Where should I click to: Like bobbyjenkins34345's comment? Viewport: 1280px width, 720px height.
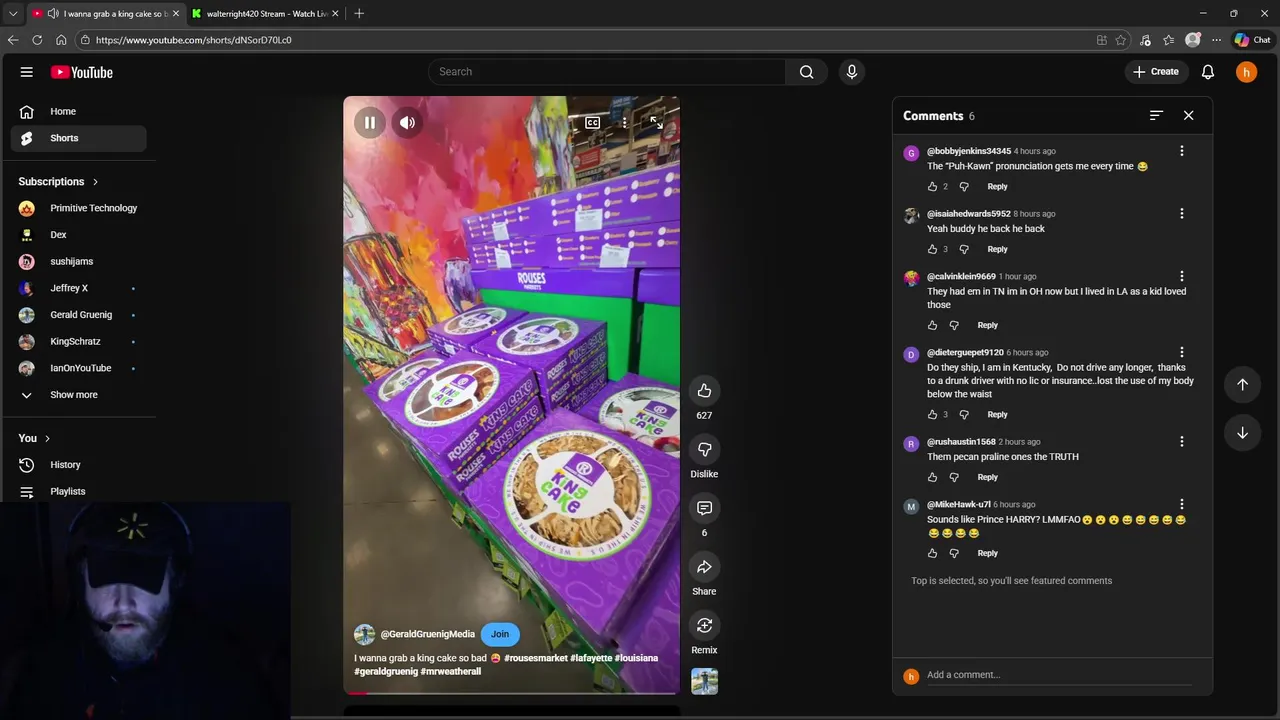932,187
